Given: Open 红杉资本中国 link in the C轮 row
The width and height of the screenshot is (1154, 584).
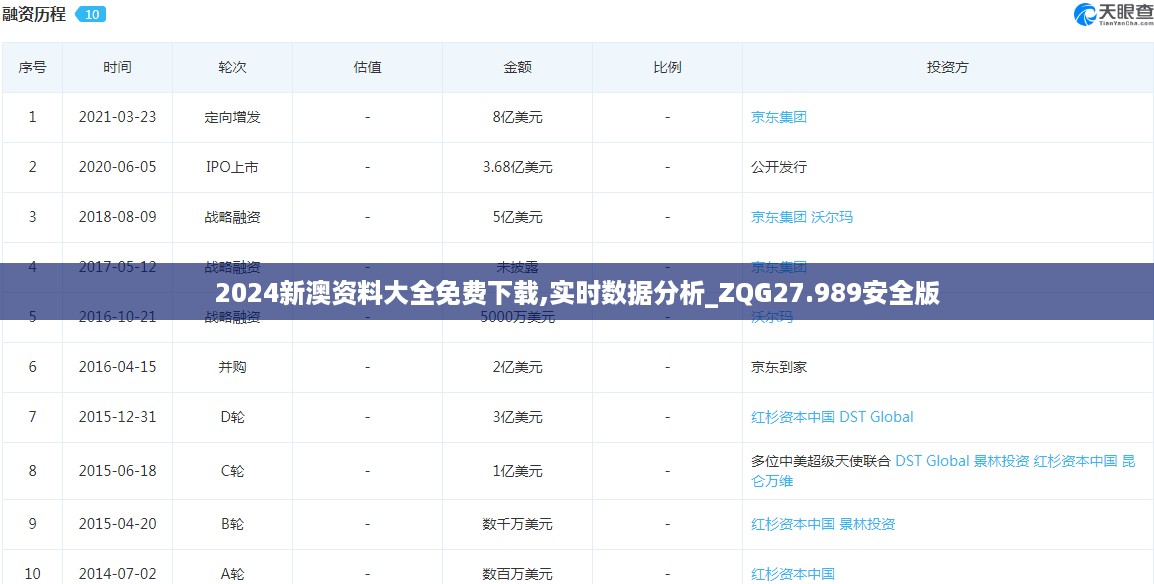Looking at the screenshot, I should pyautogui.click(x=1075, y=461).
